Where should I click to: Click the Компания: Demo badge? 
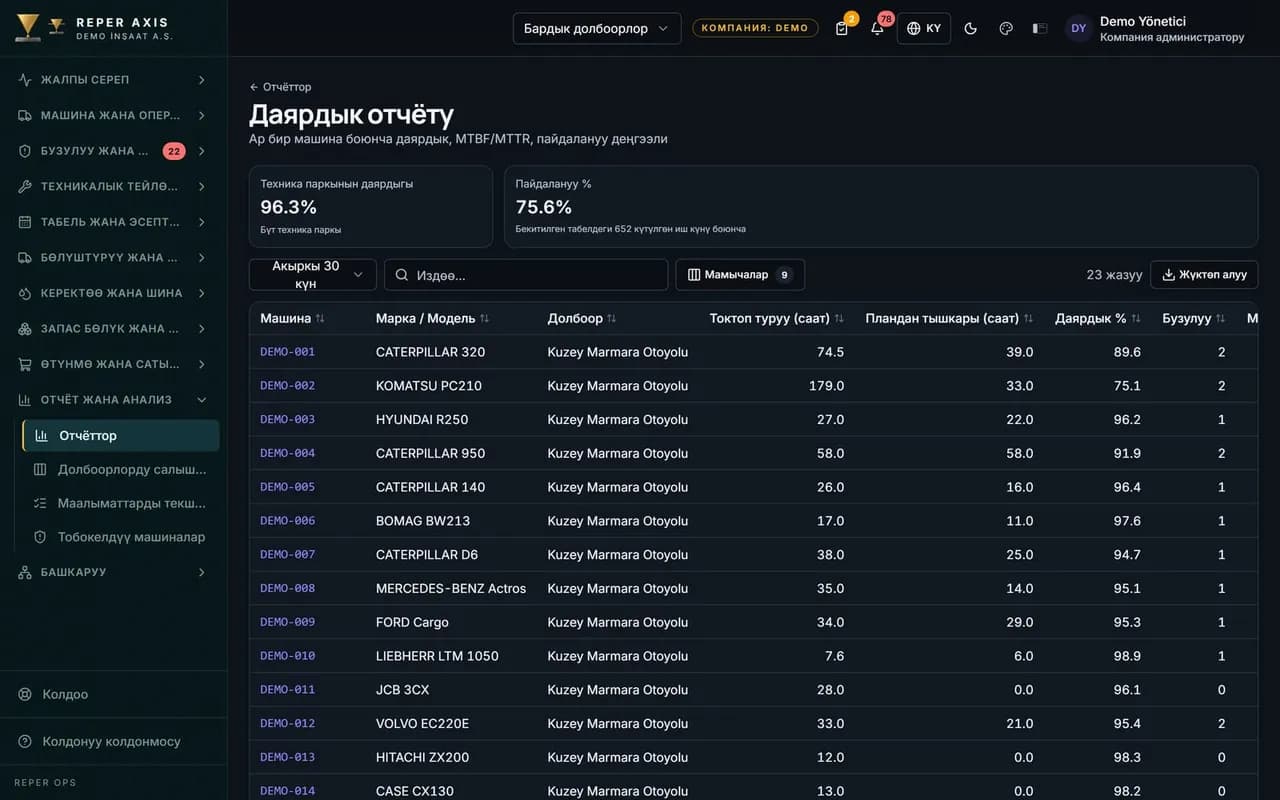(x=755, y=28)
